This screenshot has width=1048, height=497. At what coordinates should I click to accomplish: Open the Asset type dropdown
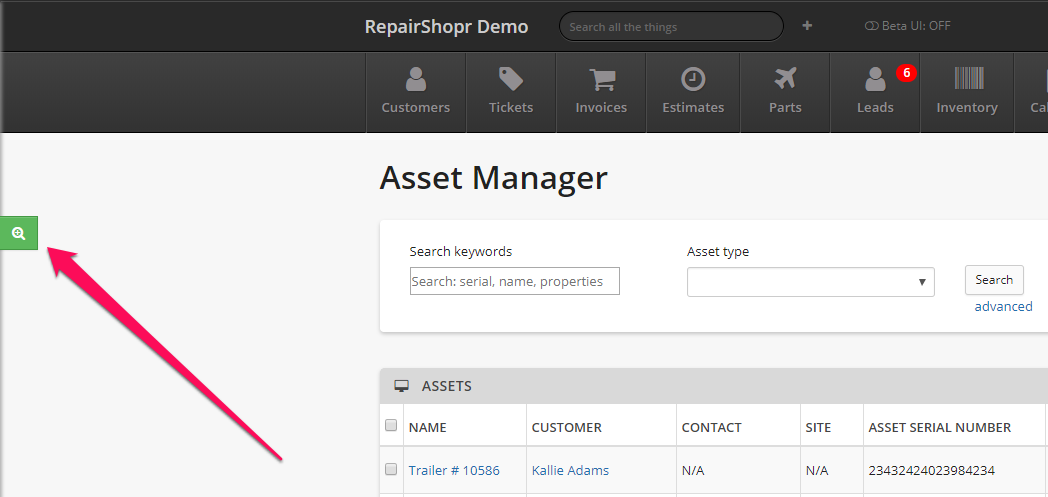coord(811,282)
